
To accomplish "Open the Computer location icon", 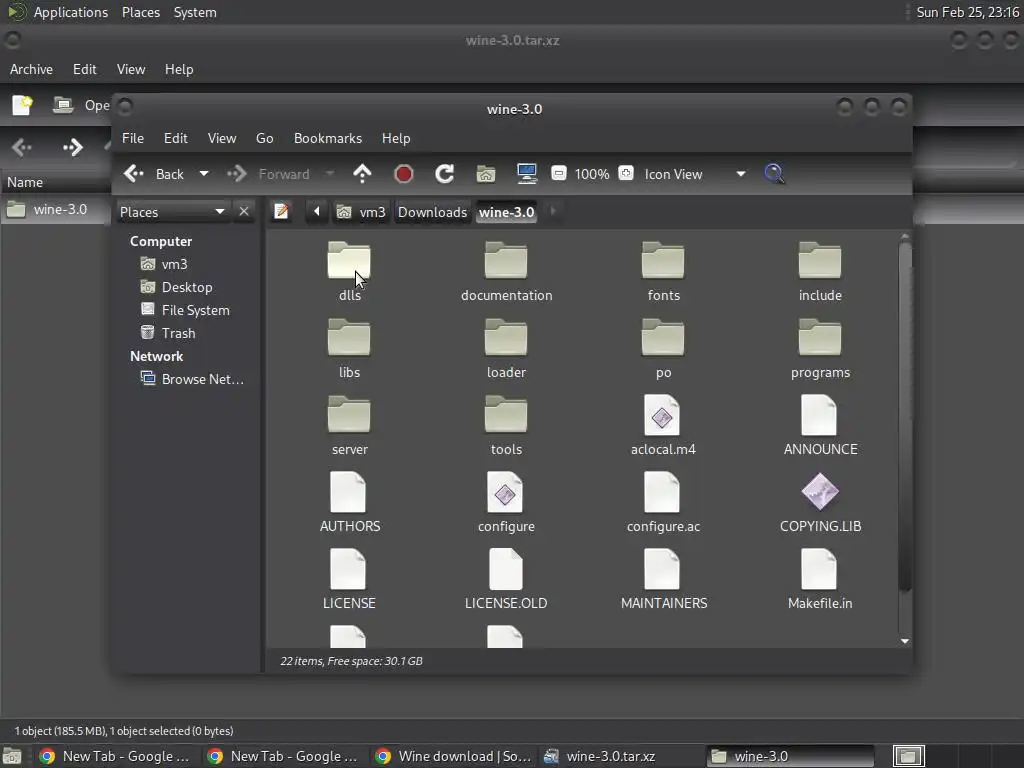I will 526,174.
